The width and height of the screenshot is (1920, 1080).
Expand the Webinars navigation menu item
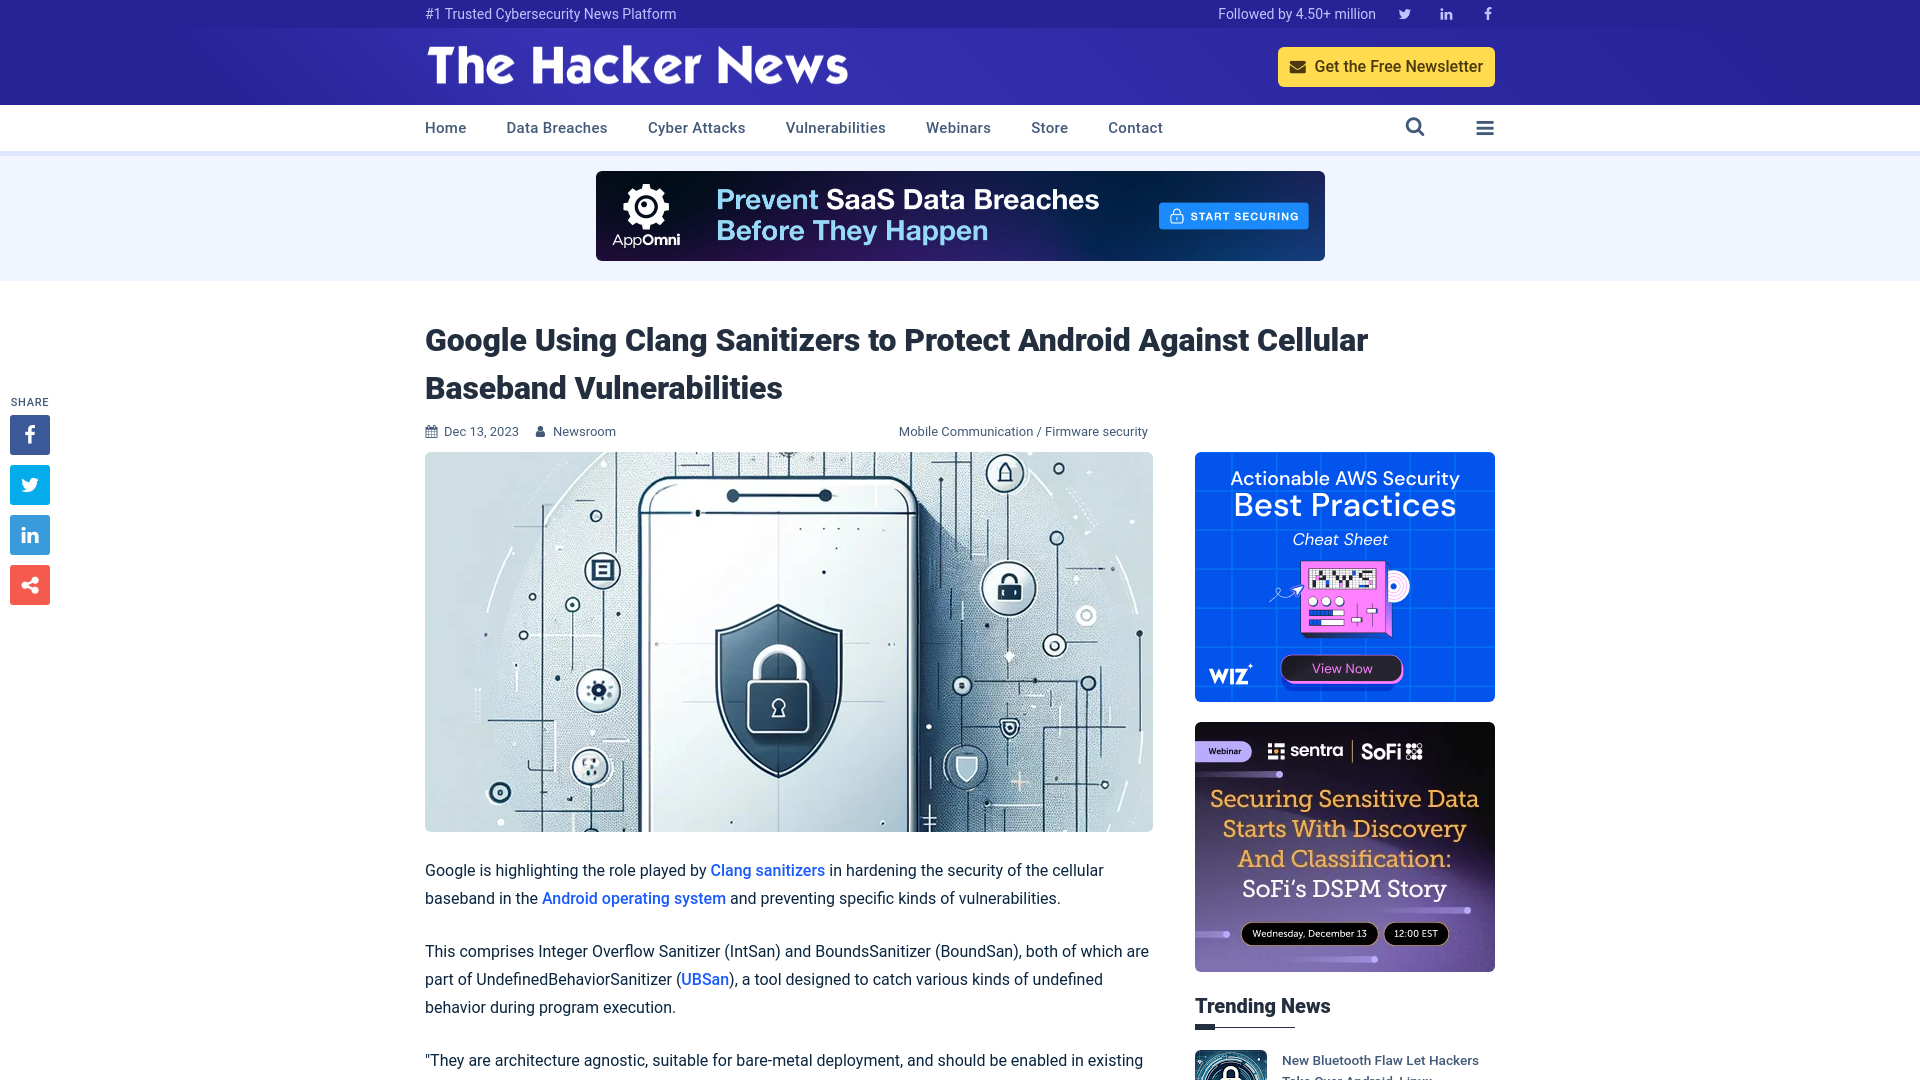coord(957,127)
